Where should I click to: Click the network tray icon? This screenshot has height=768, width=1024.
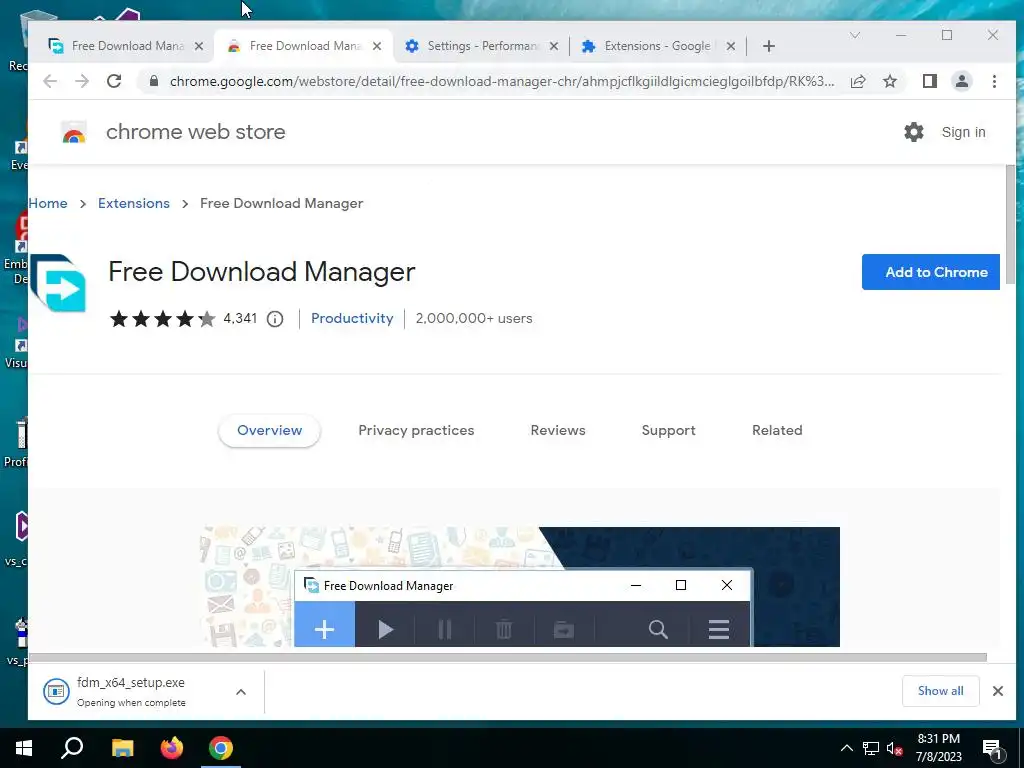(871, 748)
